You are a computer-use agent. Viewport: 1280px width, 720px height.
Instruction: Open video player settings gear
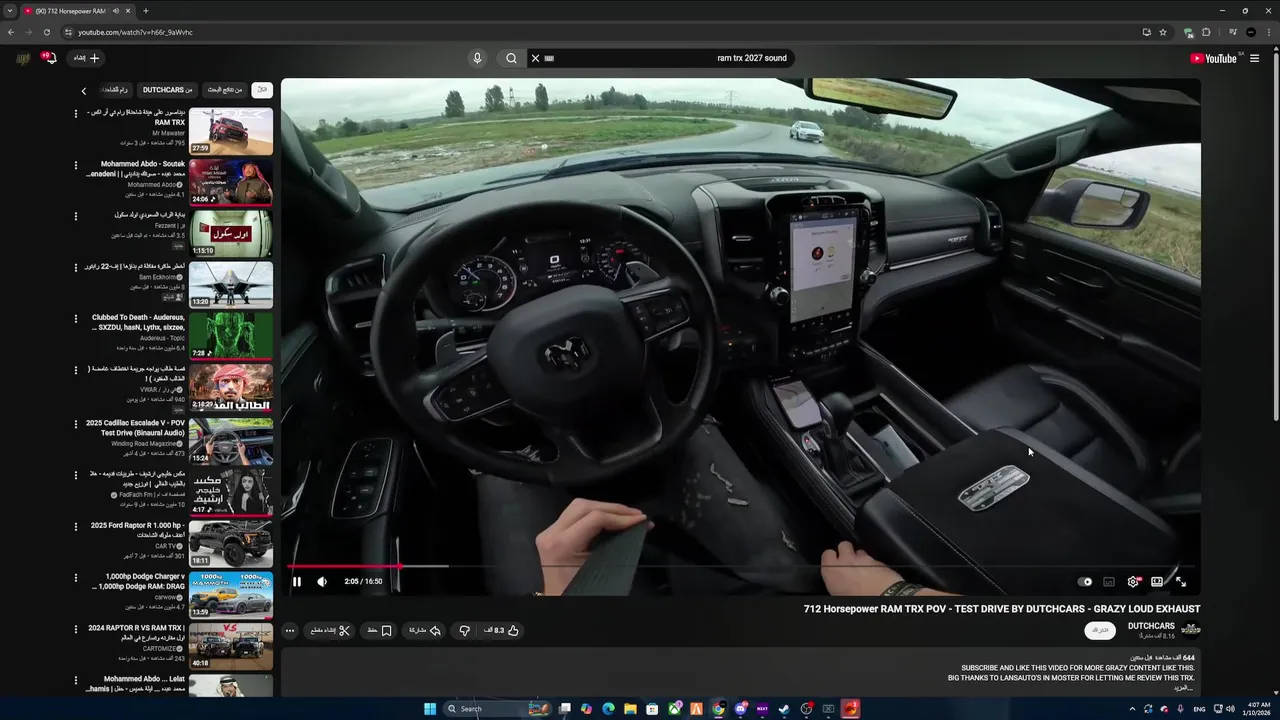[x=1133, y=581]
